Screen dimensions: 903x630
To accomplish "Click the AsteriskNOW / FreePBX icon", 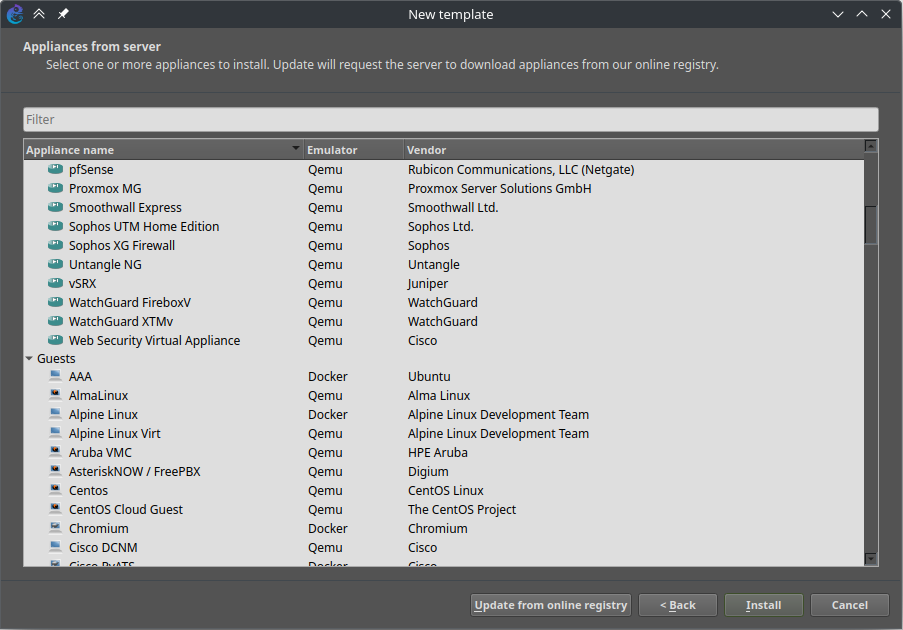I will pyautogui.click(x=55, y=471).
